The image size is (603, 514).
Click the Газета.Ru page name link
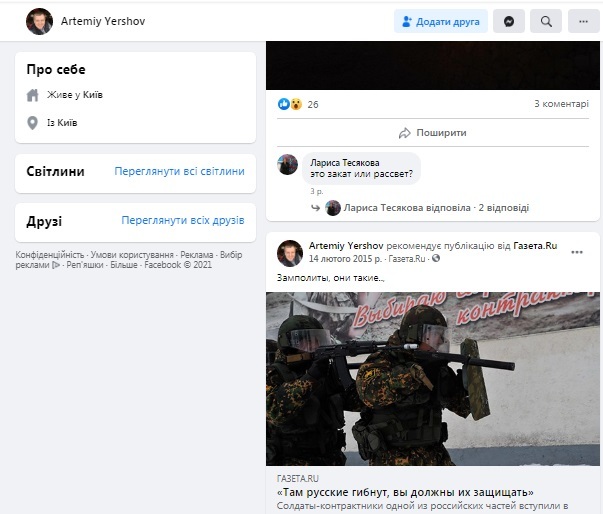coord(535,246)
